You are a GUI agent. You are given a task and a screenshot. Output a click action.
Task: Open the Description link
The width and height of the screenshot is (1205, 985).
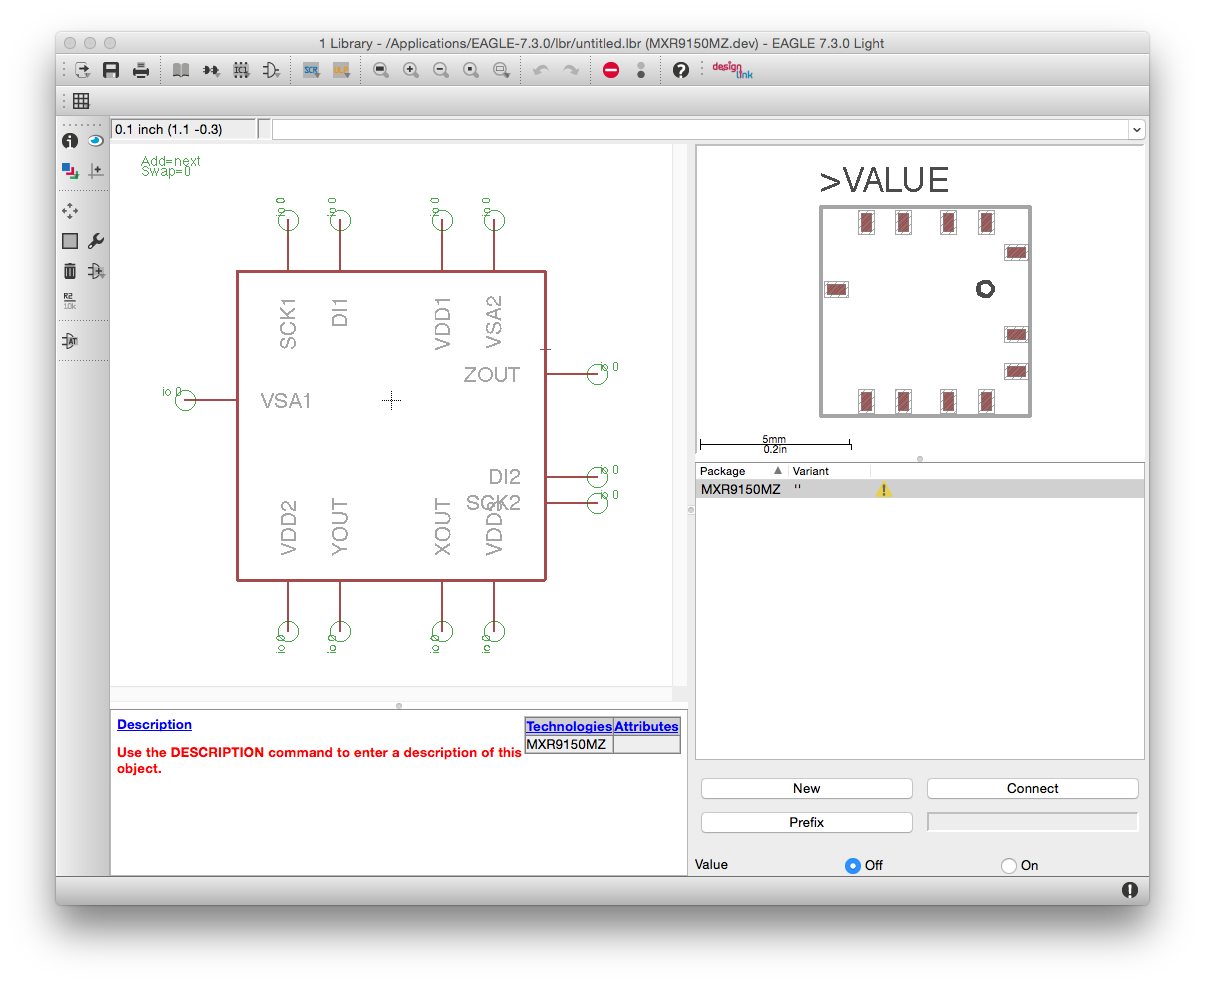tap(154, 724)
